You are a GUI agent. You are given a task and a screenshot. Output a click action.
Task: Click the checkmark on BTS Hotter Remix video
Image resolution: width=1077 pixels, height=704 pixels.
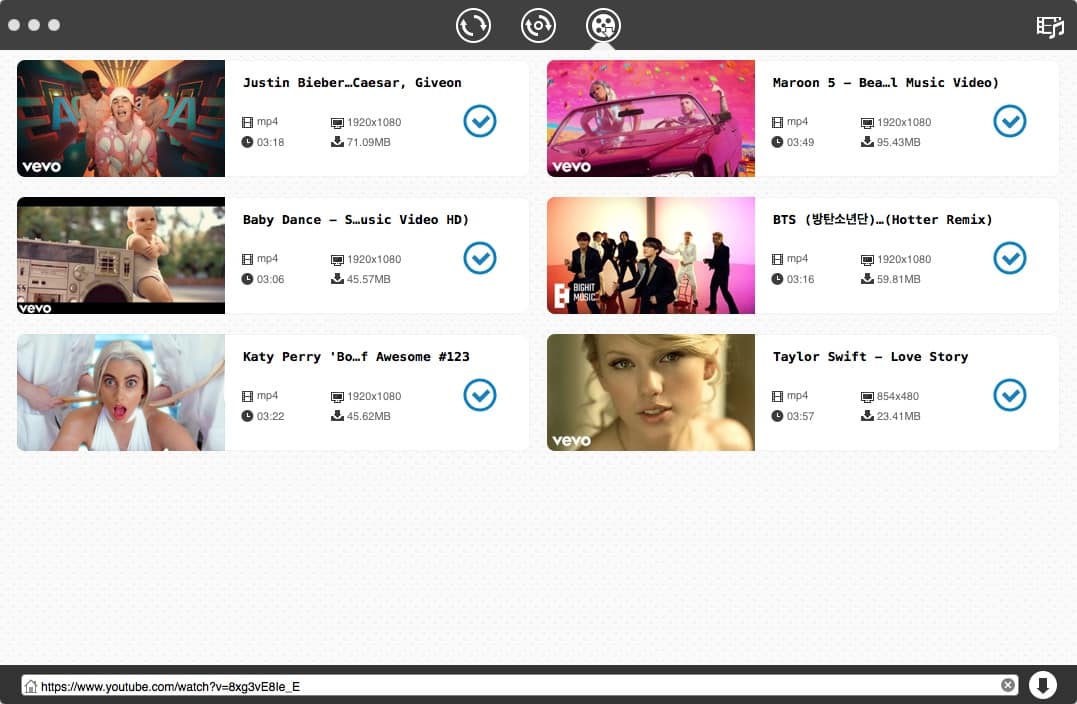1010,258
